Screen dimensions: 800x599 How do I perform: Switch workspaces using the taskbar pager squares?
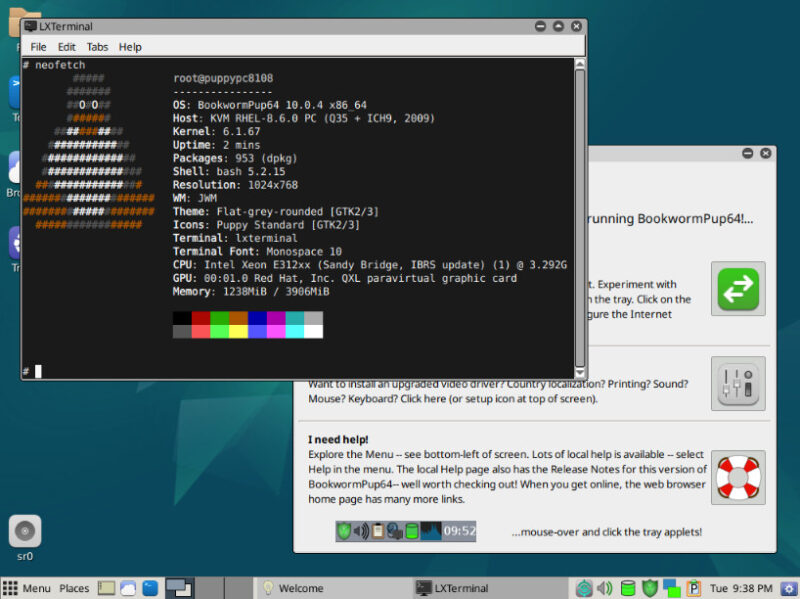point(672,589)
